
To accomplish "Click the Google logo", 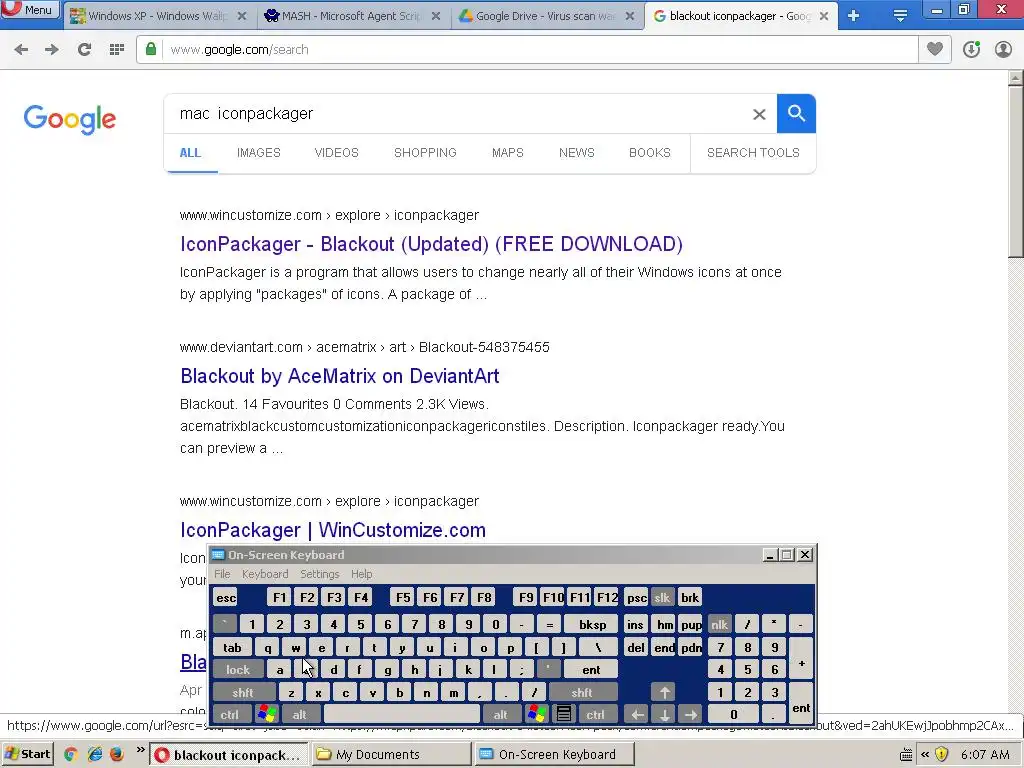I will click(70, 119).
